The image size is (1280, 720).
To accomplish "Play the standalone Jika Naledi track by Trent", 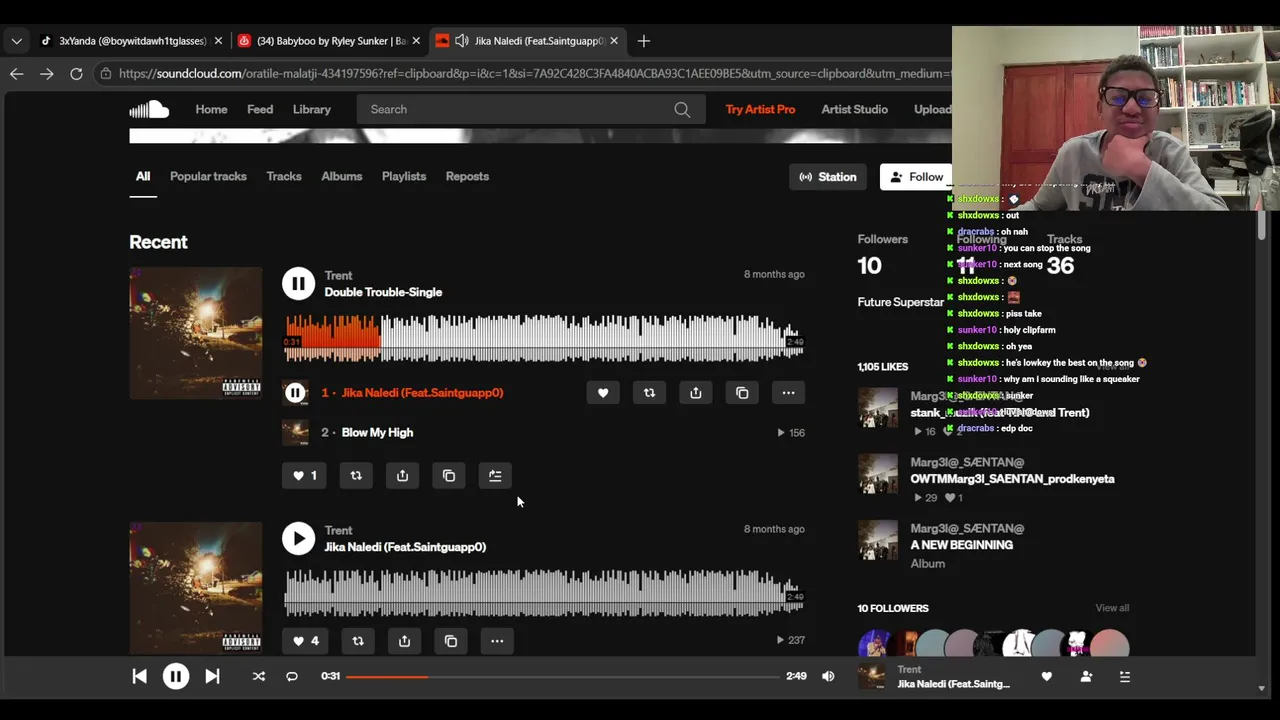I will (x=298, y=539).
